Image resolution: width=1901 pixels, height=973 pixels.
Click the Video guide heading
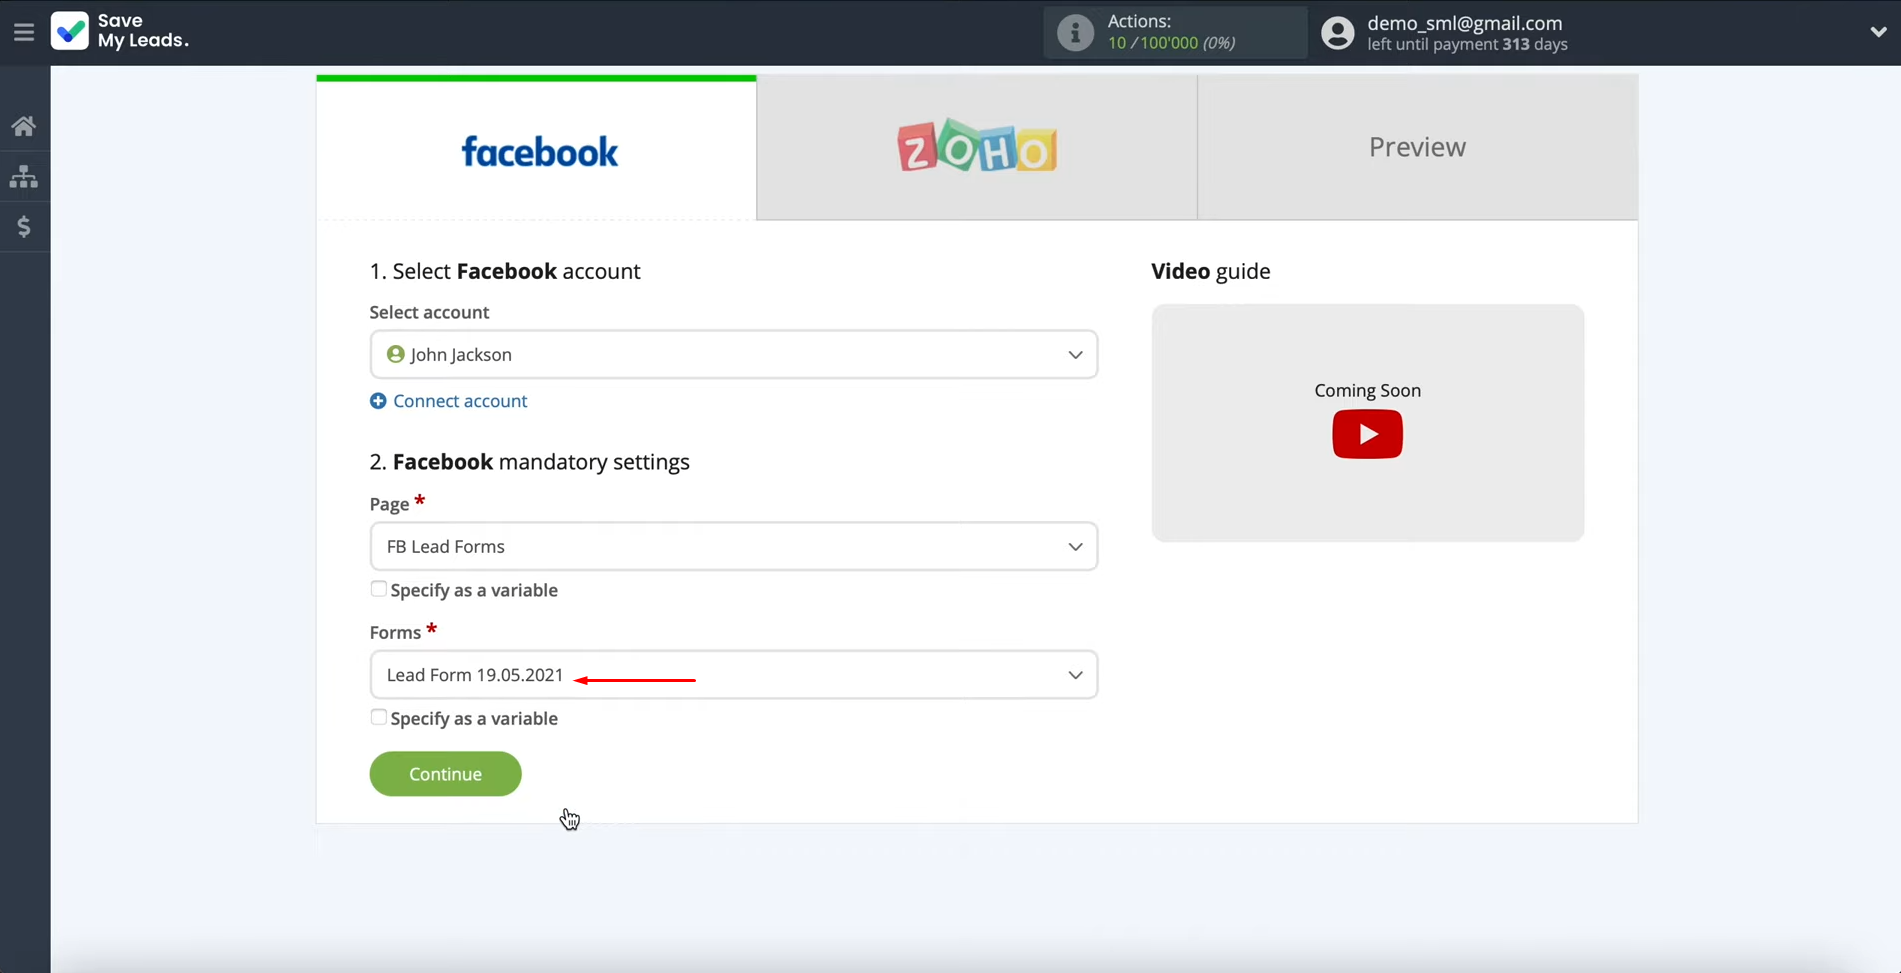[x=1211, y=271]
